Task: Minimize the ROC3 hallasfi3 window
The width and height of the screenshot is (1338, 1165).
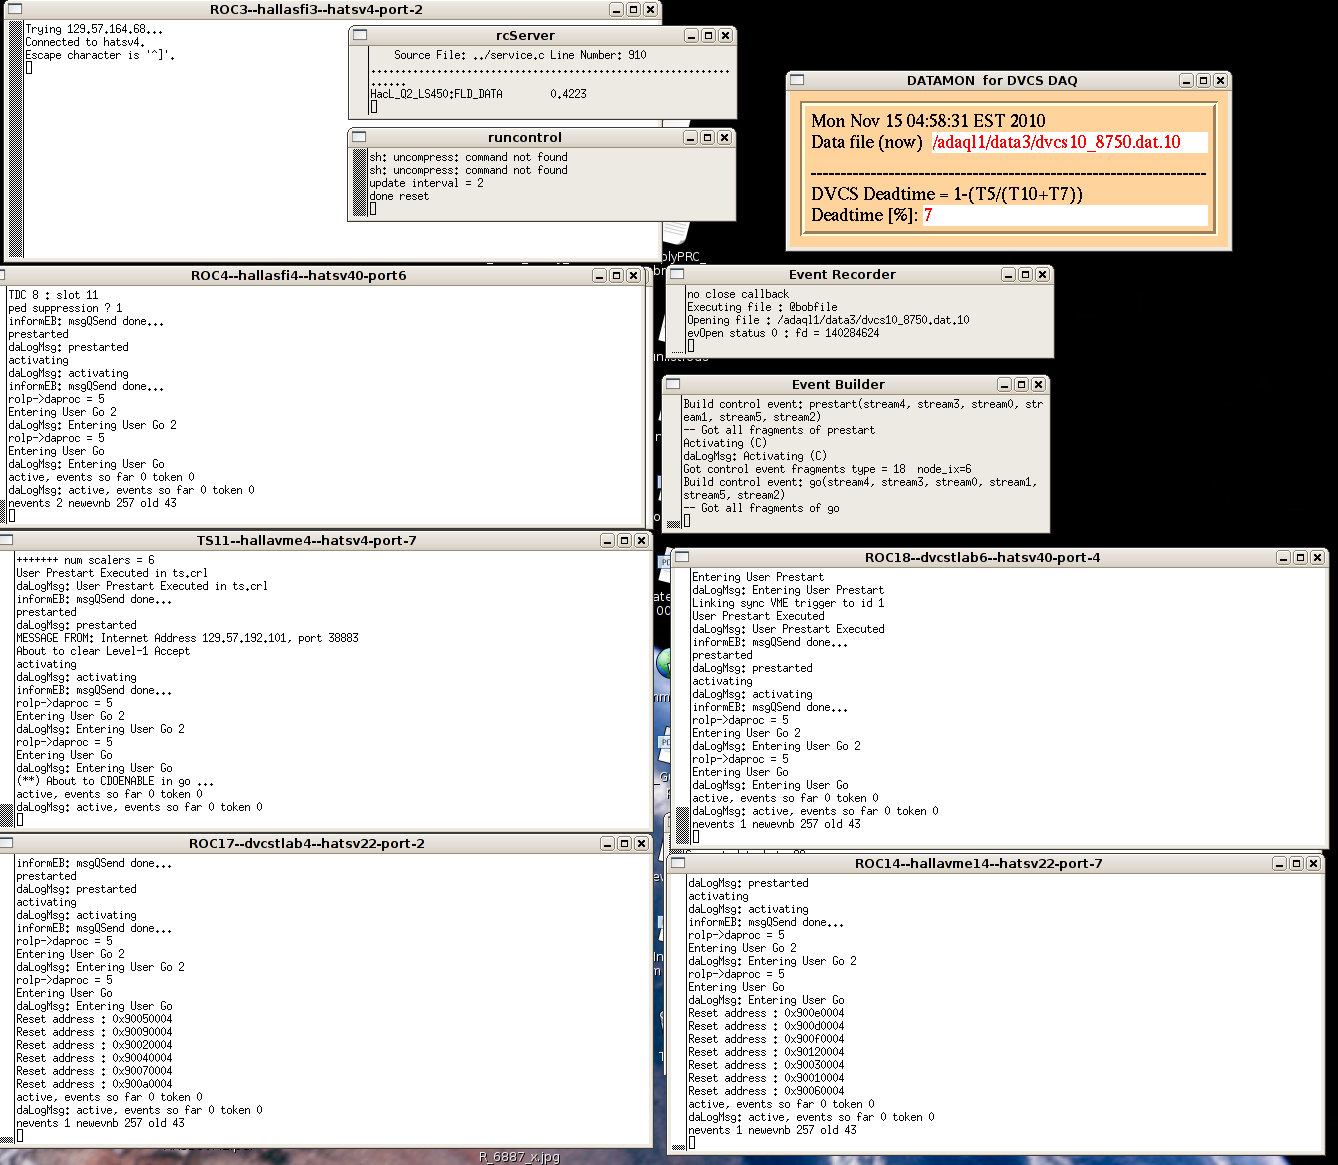Action: pyautogui.click(x=616, y=9)
